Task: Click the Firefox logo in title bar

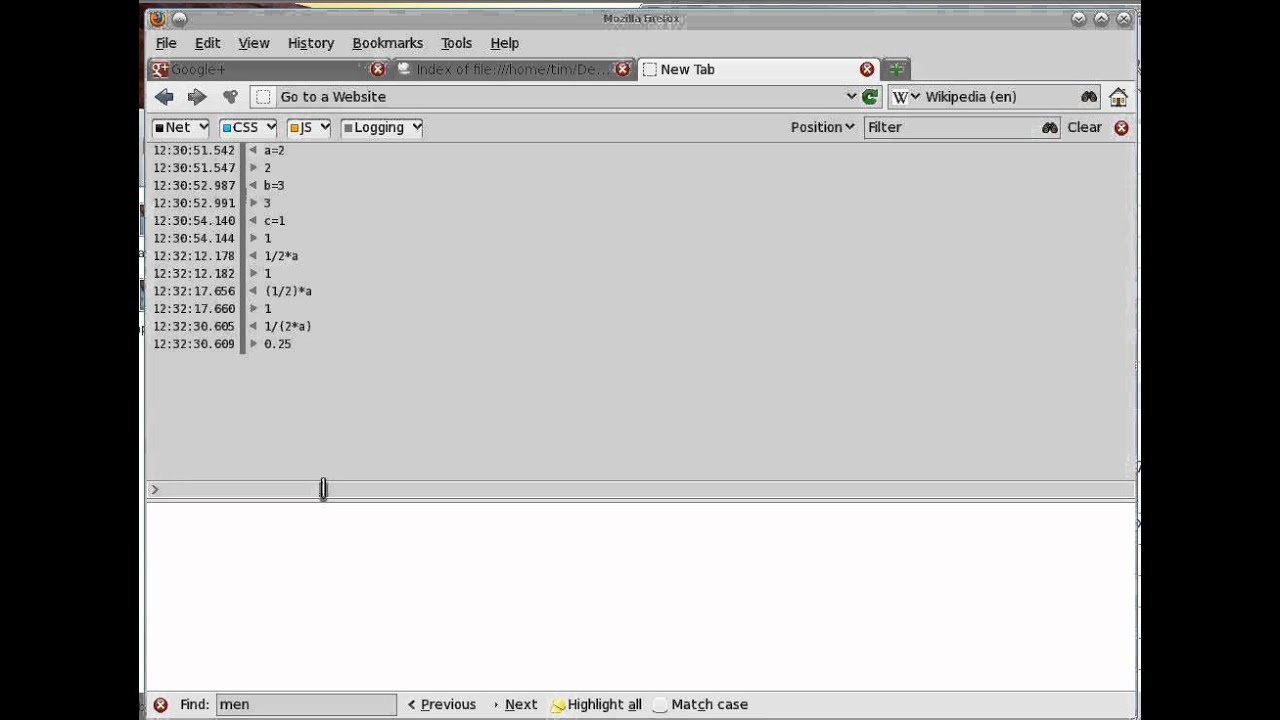Action: click(157, 18)
